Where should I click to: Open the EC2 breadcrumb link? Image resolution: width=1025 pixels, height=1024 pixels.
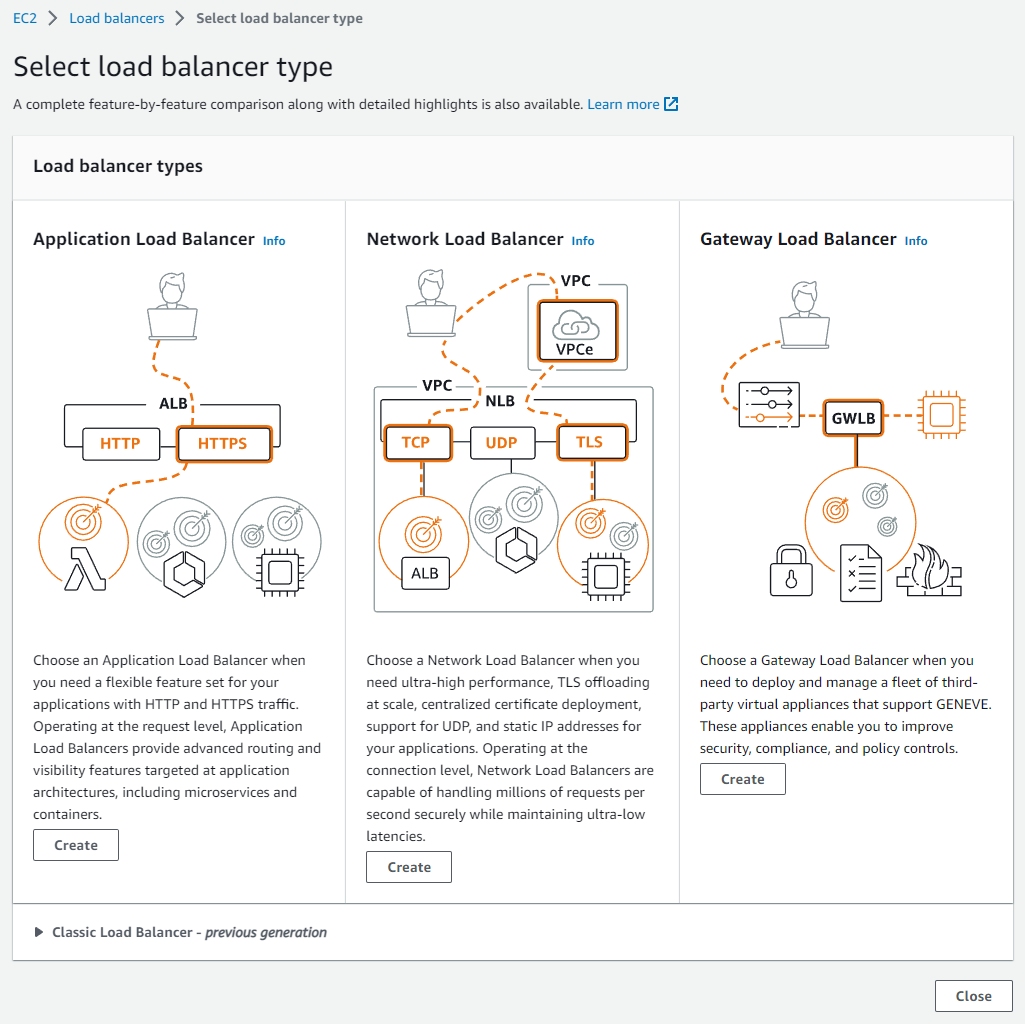[25, 18]
